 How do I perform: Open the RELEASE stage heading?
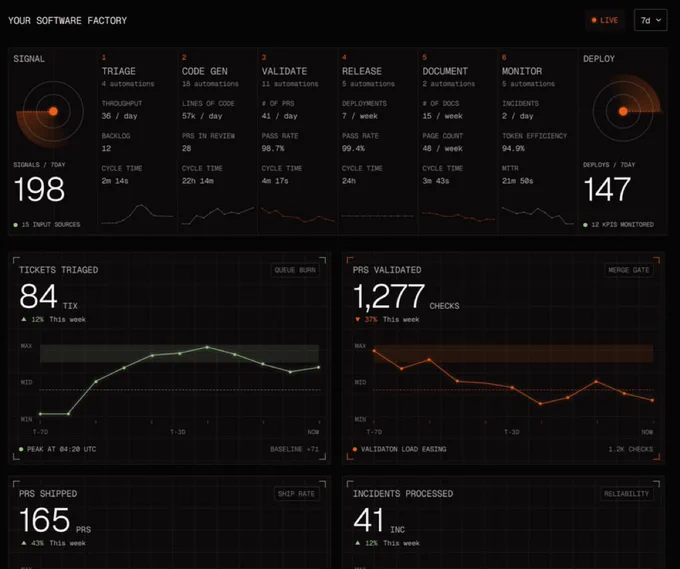tap(362, 71)
